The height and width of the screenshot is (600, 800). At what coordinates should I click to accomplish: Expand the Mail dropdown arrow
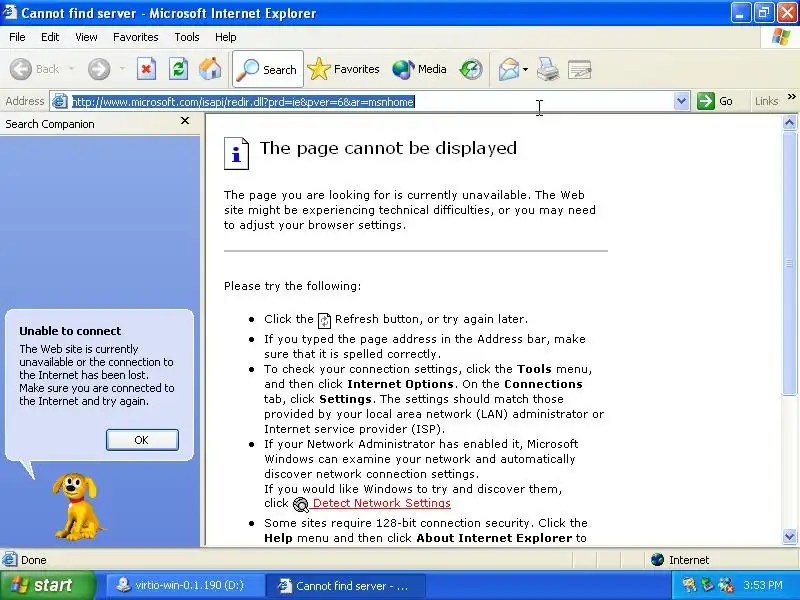point(526,69)
